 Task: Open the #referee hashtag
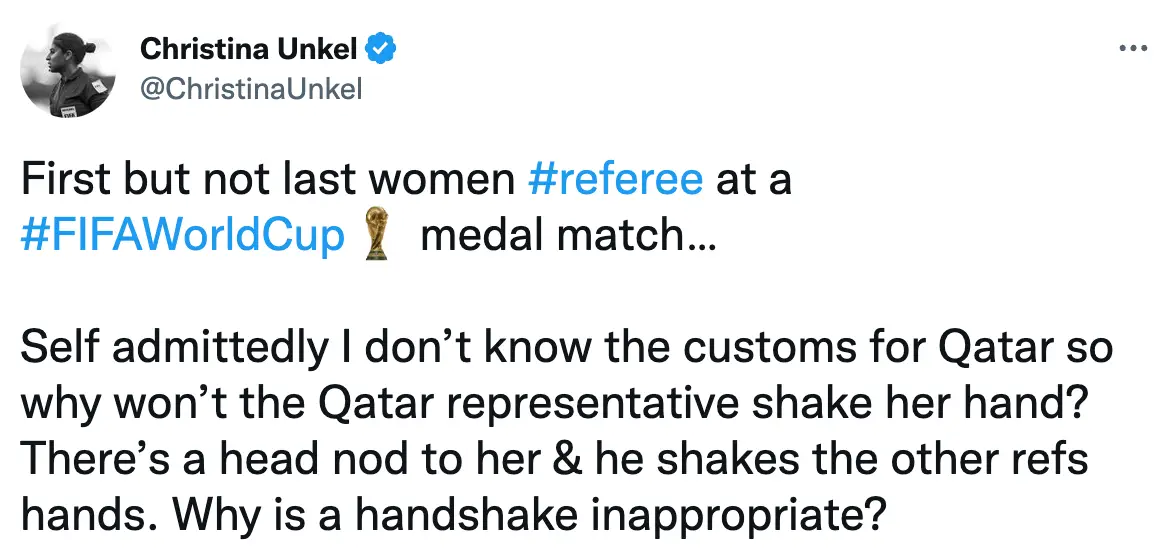pyautogui.click(x=615, y=180)
